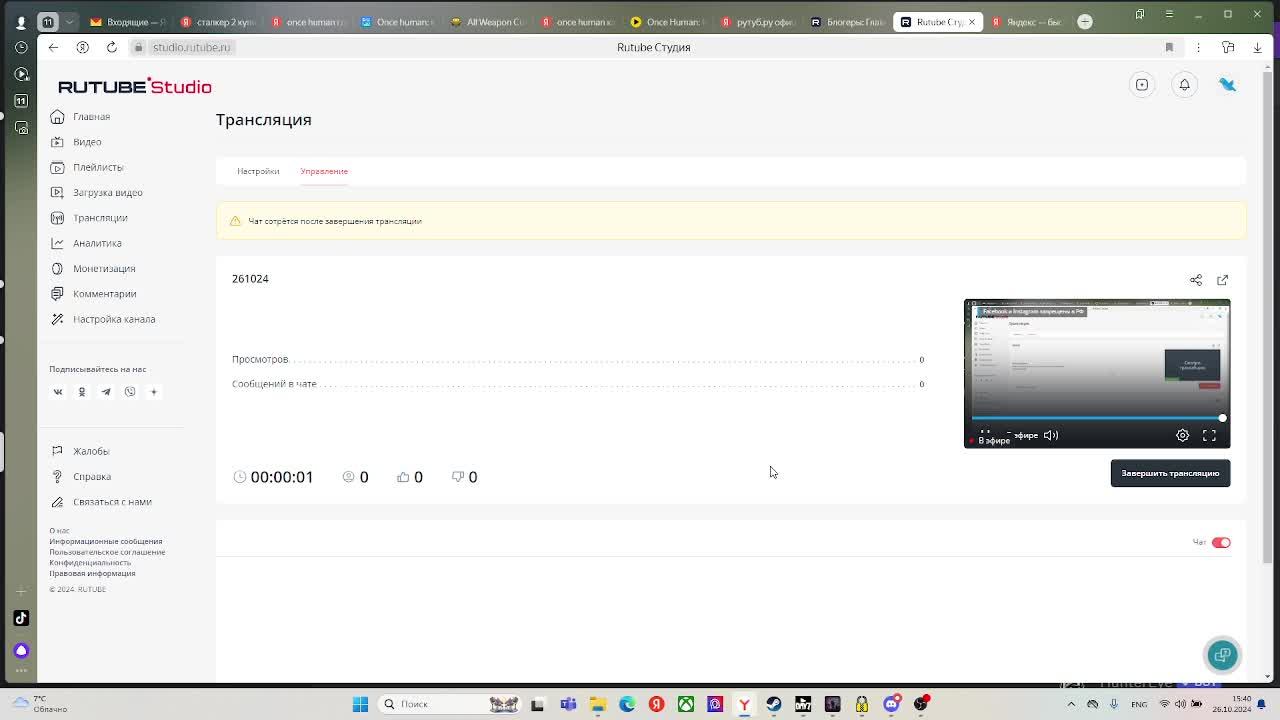Share the broadcast via share icon

pyautogui.click(x=1196, y=280)
